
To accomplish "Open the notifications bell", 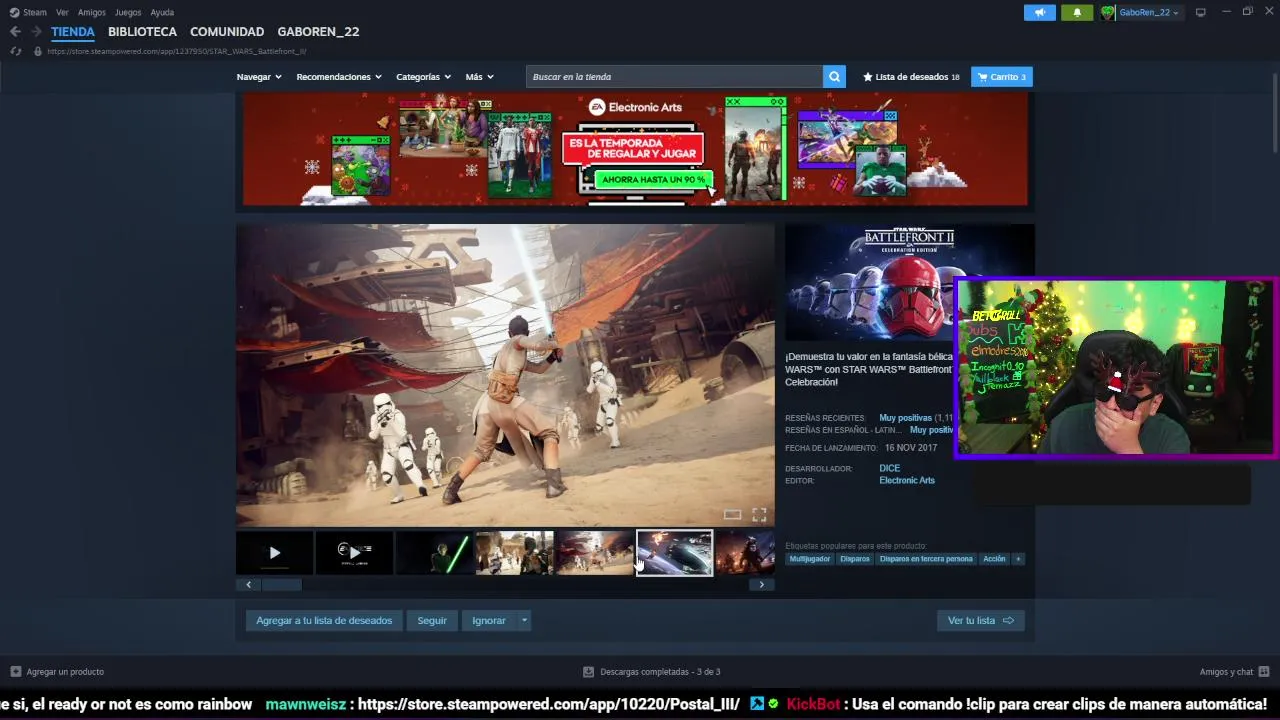I will coord(1077,12).
